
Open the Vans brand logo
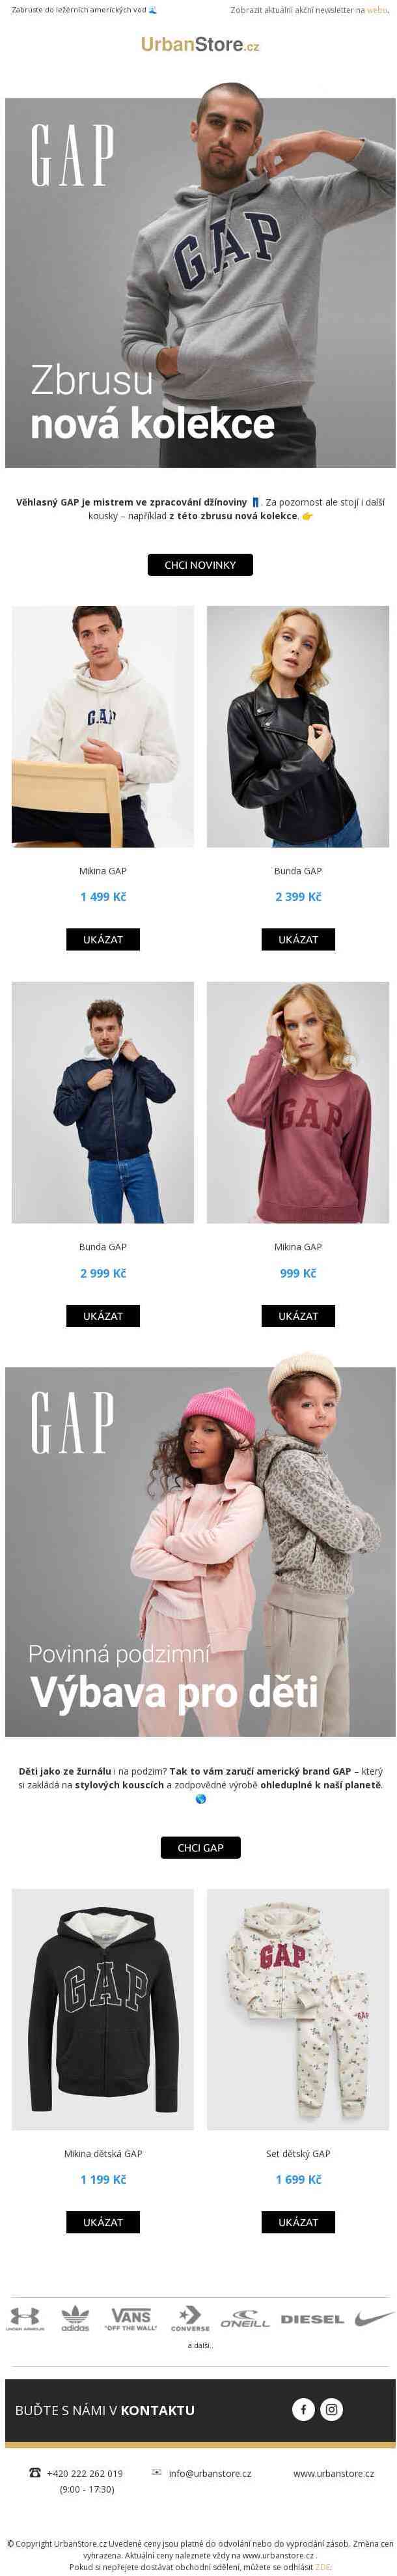coord(131,2319)
